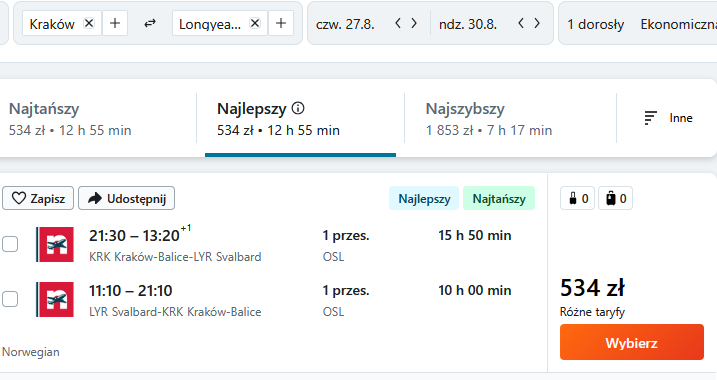The image size is (717, 380).
Task: Click LYR Svalbard-KRK Kraków-Balice route text
Action: point(175,312)
